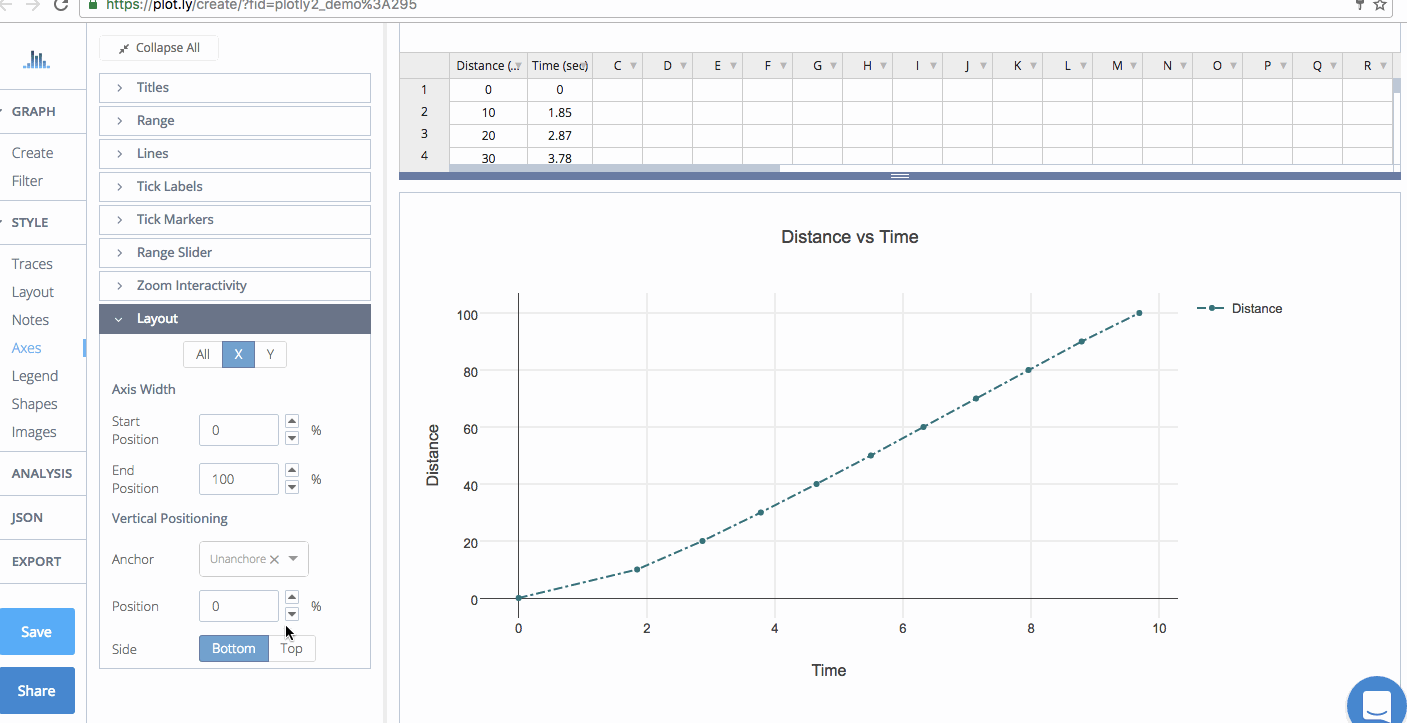The image size is (1407, 723).
Task: Open the Anchor dropdown menu
Action: coord(293,559)
